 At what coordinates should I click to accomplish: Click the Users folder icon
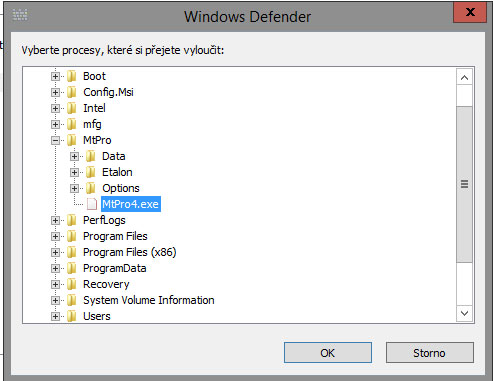point(72,316)
